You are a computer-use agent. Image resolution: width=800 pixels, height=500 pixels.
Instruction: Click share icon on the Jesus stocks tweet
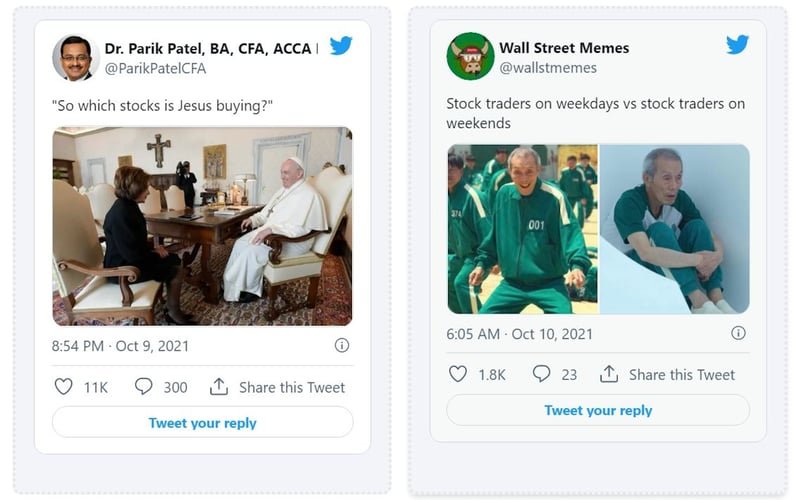point(219,387)
